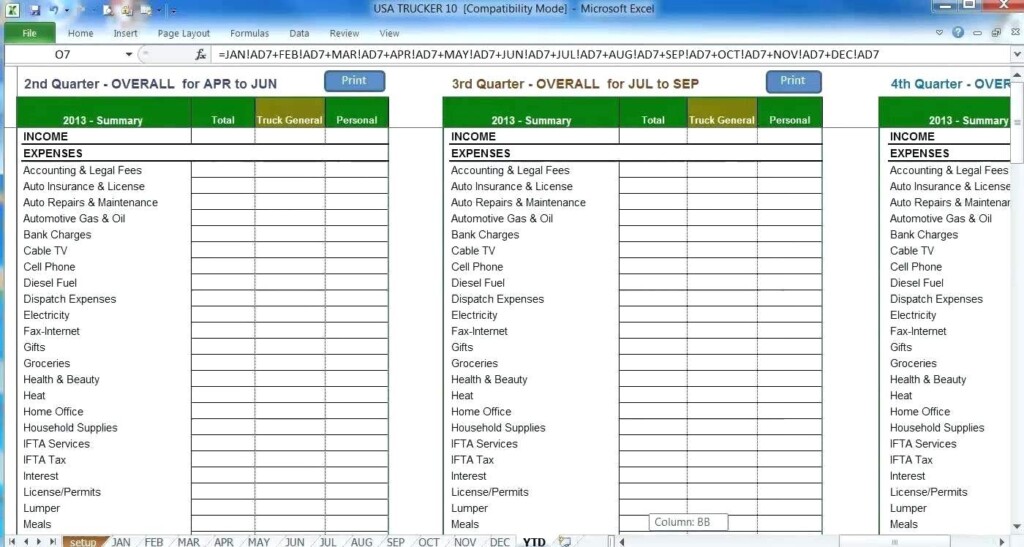Minimize the ribbon with the caret icon
This screenshot has width=1024, height=547.
pos(939,33)
